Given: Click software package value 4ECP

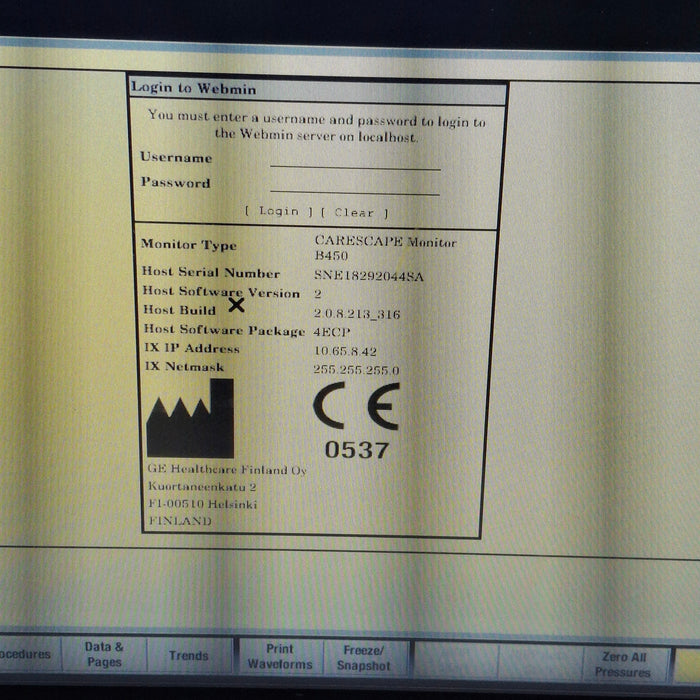Looking at the screenshot, I should [332, 332].
